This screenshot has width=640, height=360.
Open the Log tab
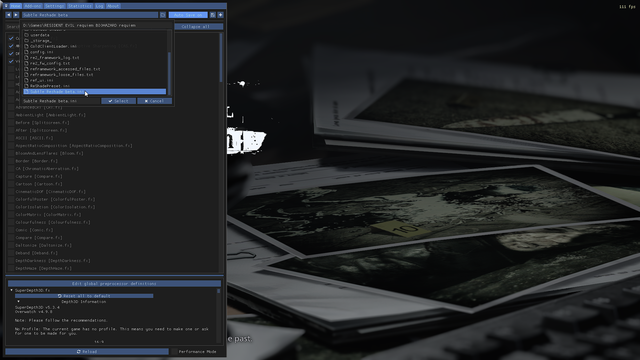tap(100, 6)
